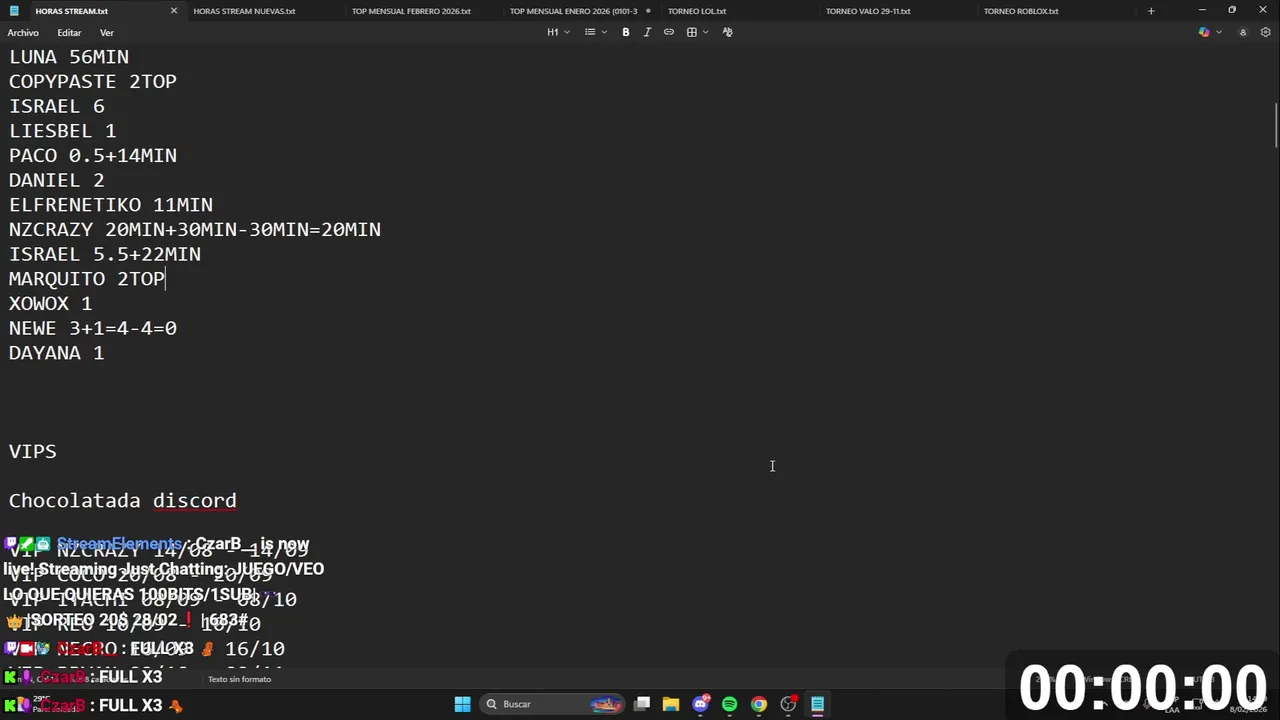Viewport: 1280px width, 720px height.
Task: Switch to HORAS STREAM NUEVAS.txt tab
Action: 244,11
